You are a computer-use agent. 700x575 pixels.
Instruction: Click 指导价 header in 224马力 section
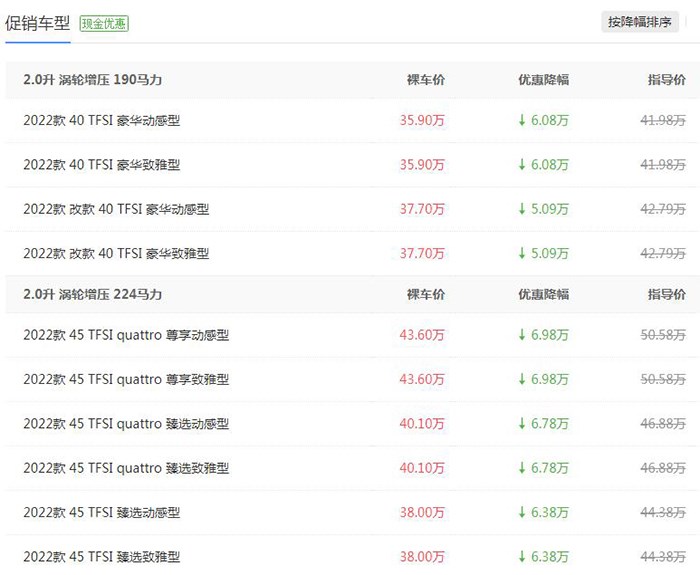[x=667, y=295]
